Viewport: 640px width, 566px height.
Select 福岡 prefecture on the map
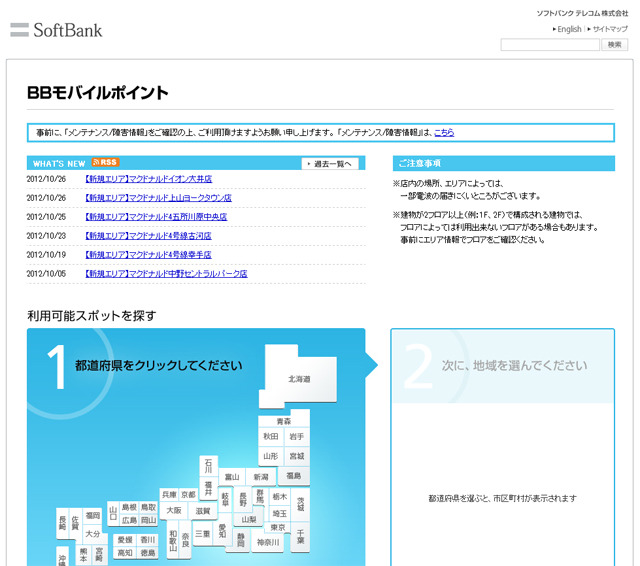(x=93, y=516)
